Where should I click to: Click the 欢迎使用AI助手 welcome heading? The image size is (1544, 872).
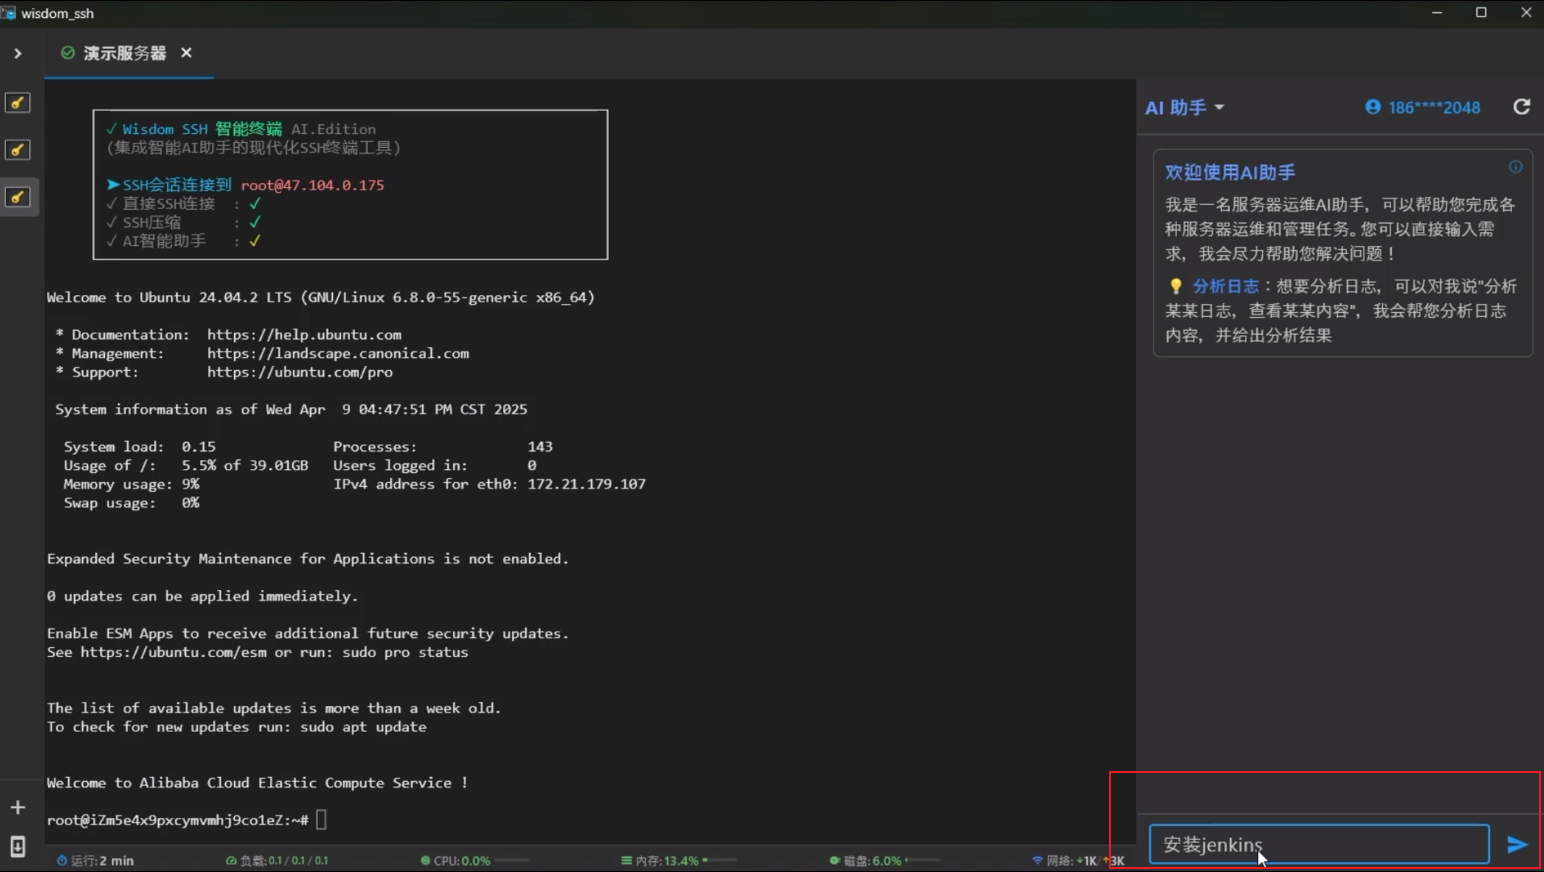(1230, 172)
